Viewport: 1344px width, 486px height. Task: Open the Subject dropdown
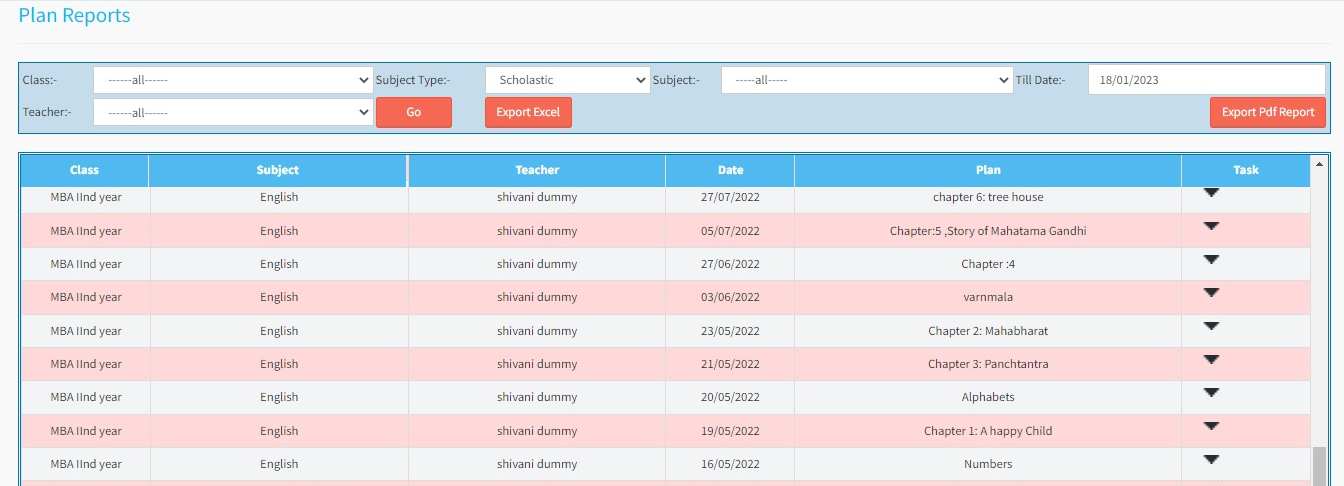coord(866,80)
